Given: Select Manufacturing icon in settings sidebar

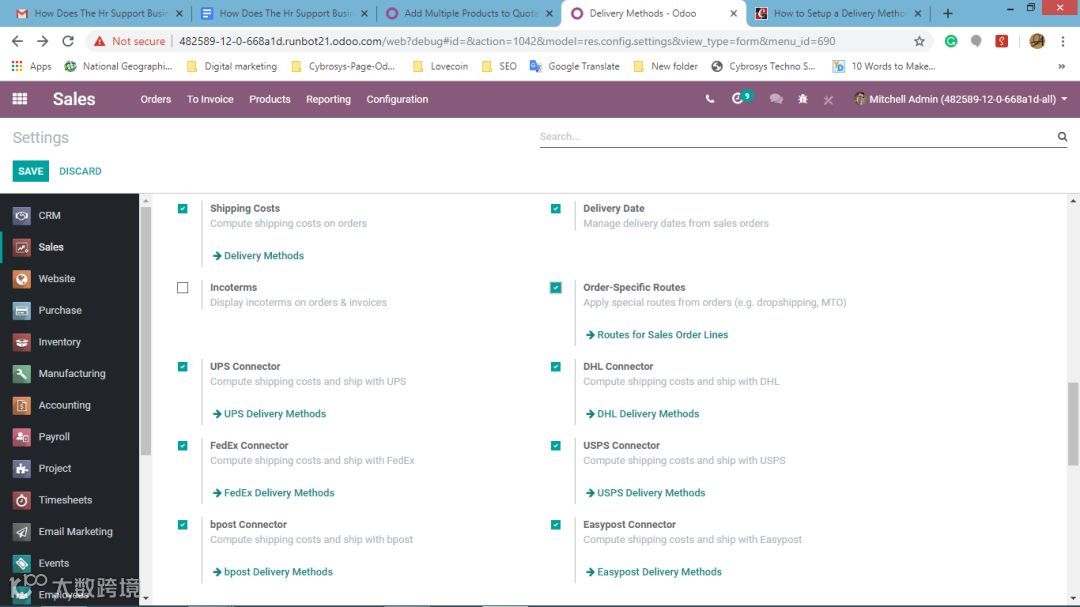Looking at the screenshot, I should 21,373.
